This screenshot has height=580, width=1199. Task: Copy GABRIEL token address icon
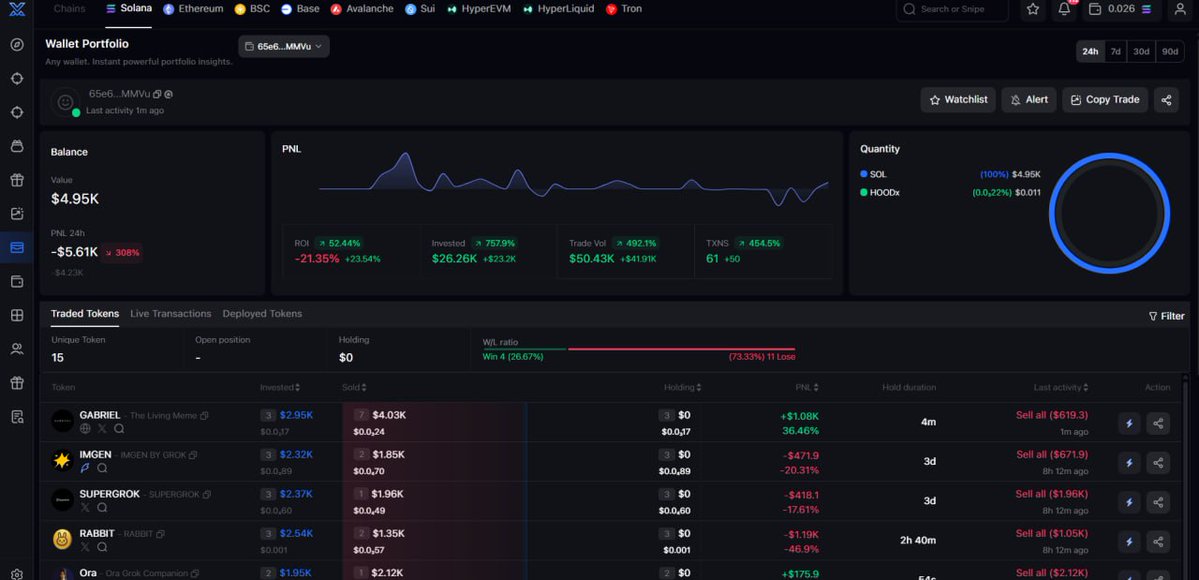click(204, 415)
